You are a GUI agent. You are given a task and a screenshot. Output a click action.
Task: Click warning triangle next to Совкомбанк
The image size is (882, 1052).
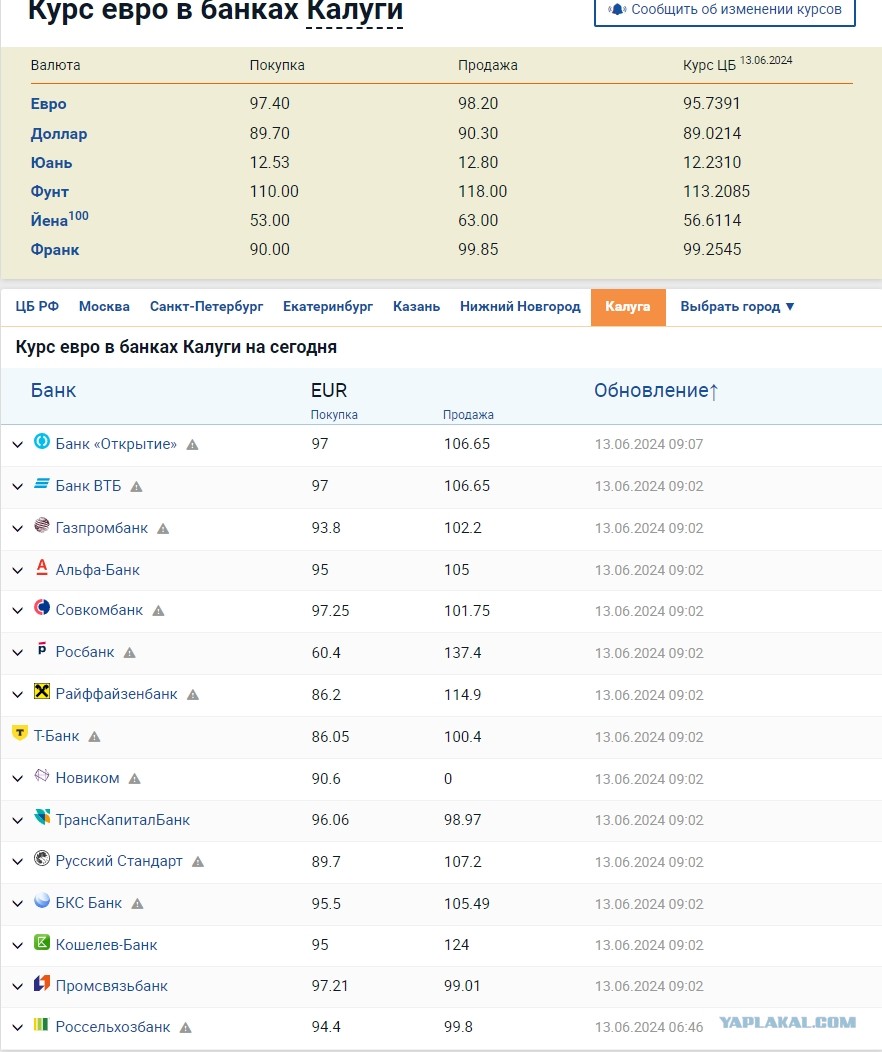158,611
